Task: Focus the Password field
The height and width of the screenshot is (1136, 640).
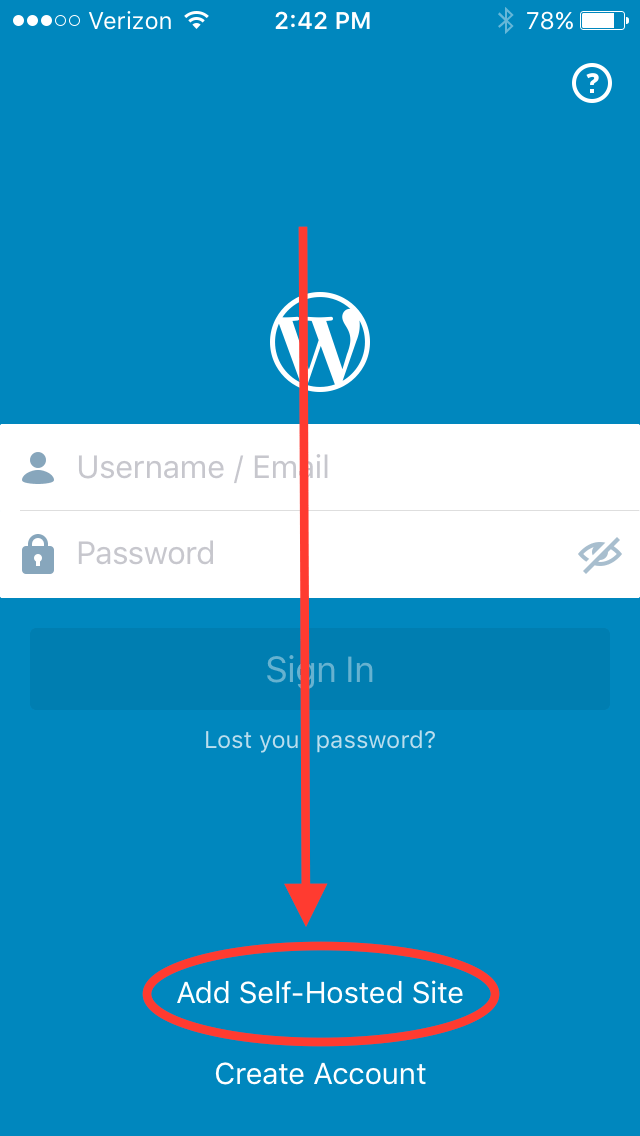Action: (x=320, y=554)
